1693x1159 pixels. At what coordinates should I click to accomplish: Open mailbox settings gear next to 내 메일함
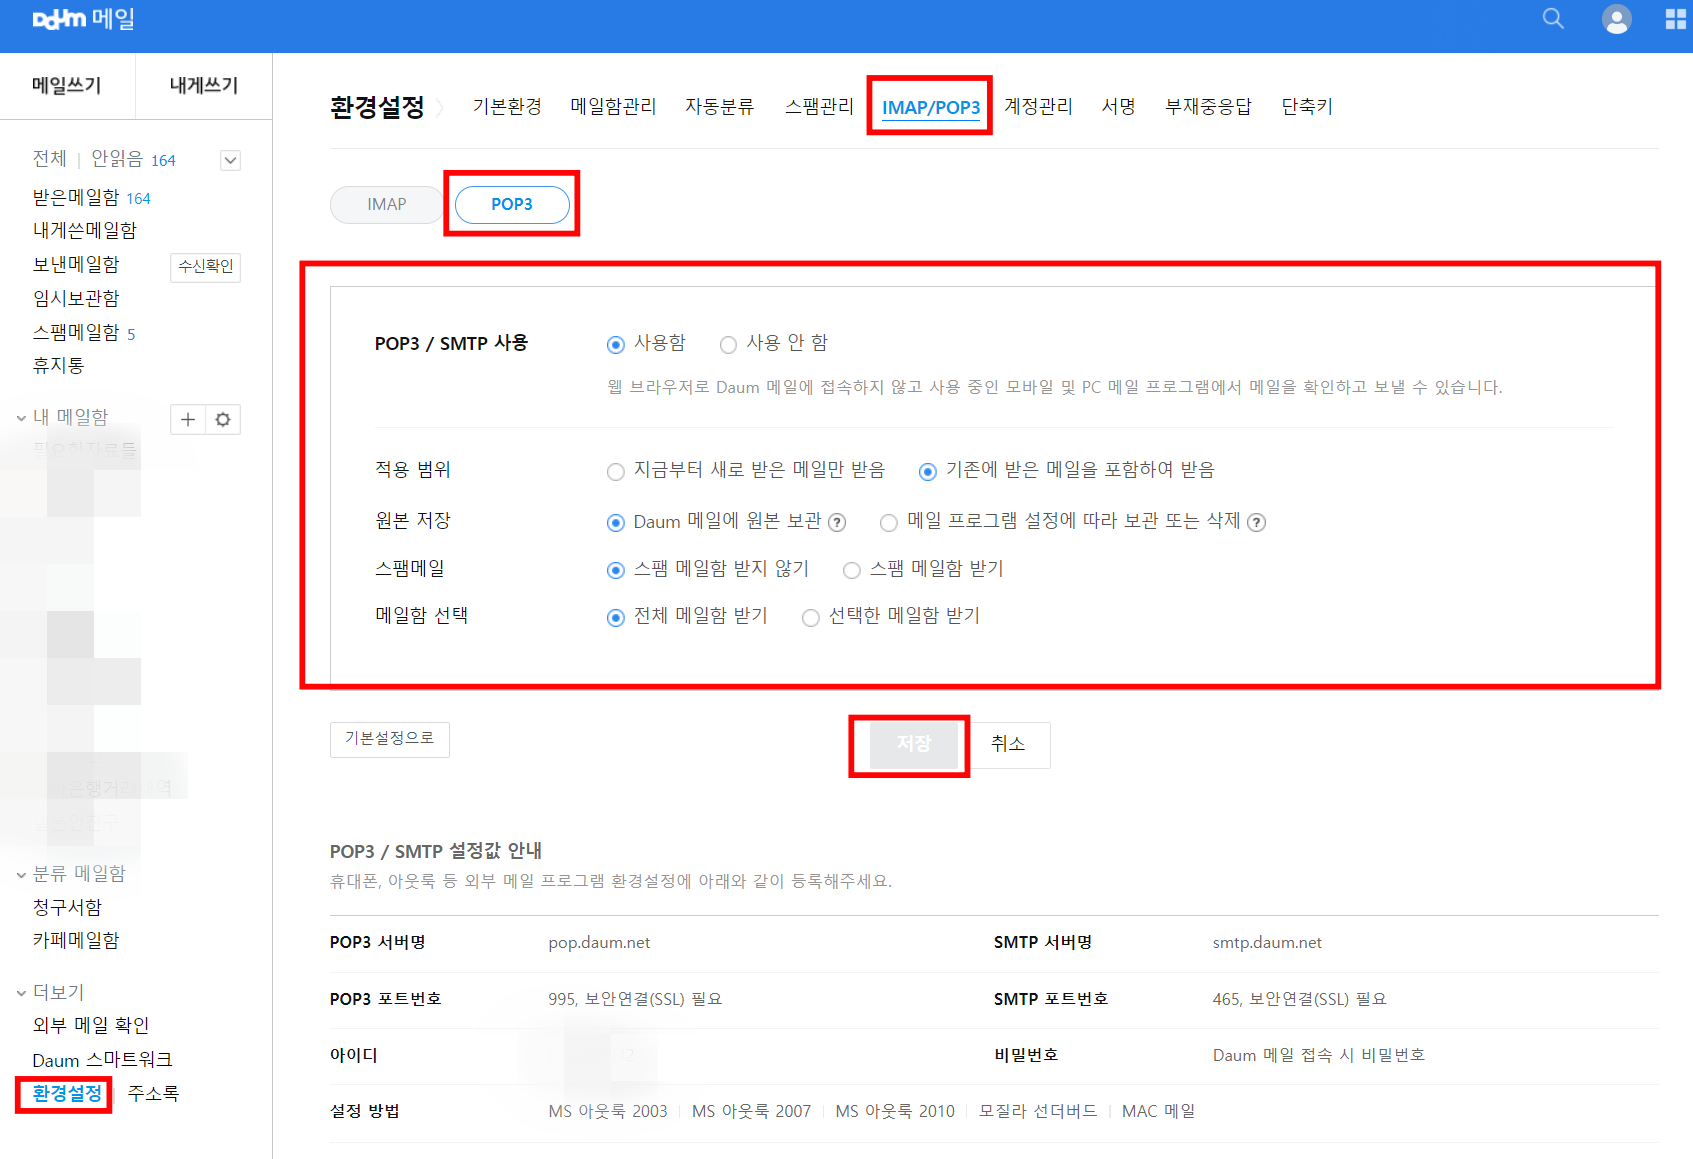coord(222,419)
